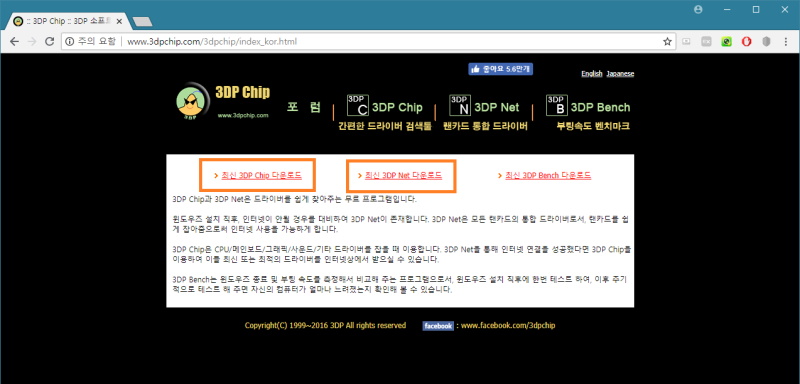Click the 3DP C boxed icon
Image resolution: width=800 pixels, height=384 pixels.
click(x=358, y=105)
